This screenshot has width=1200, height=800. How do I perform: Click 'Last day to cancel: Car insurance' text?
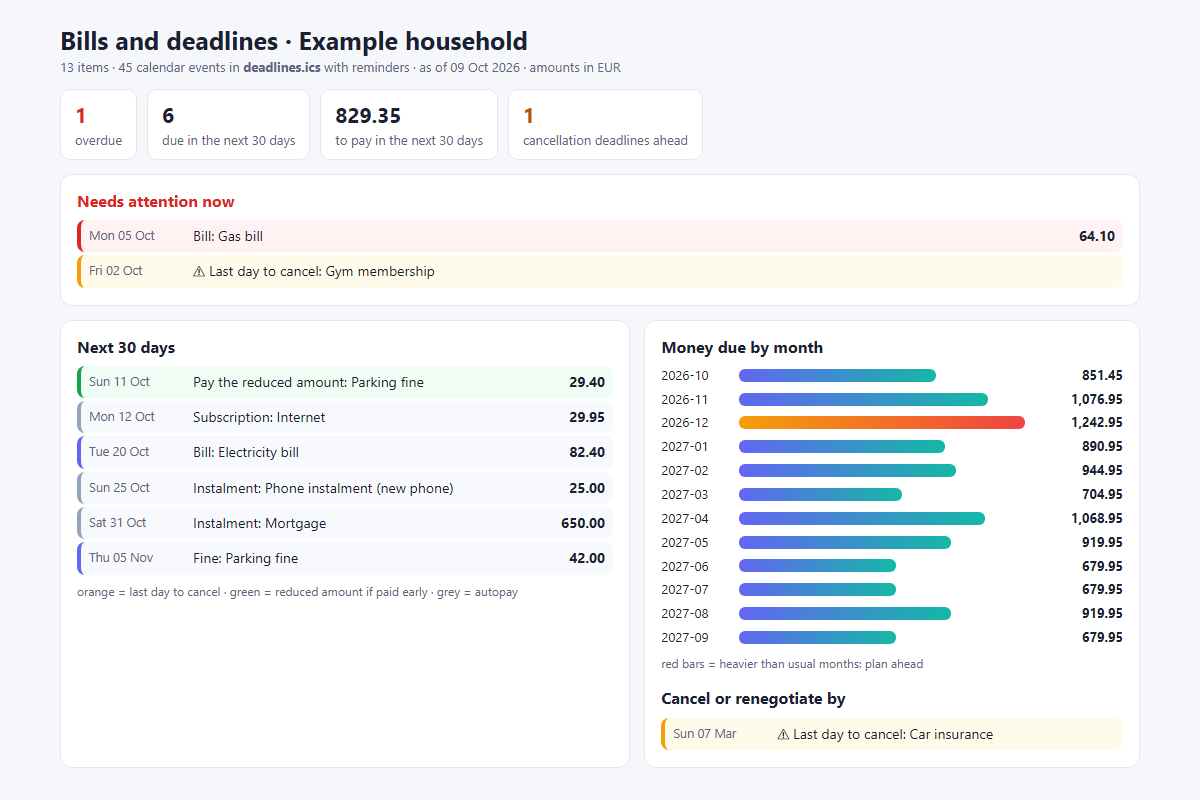pos(893,734)
